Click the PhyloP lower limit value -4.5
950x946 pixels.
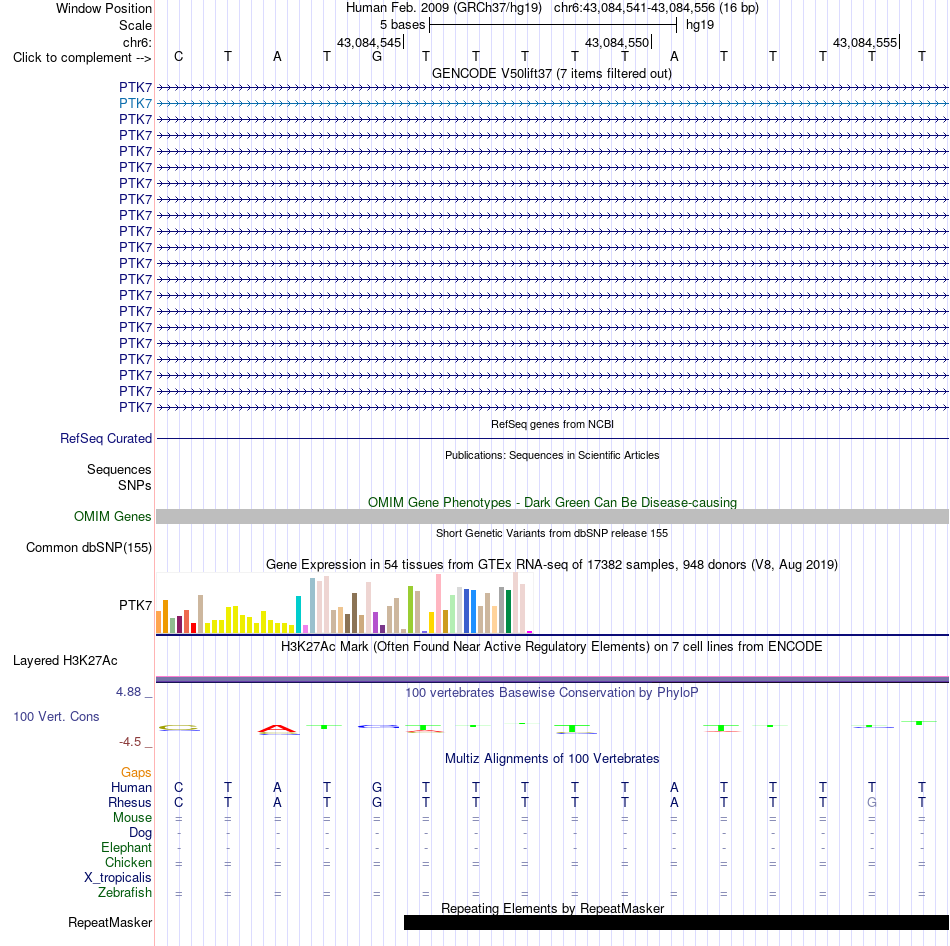pyautogui.click(x=130, y=742)
